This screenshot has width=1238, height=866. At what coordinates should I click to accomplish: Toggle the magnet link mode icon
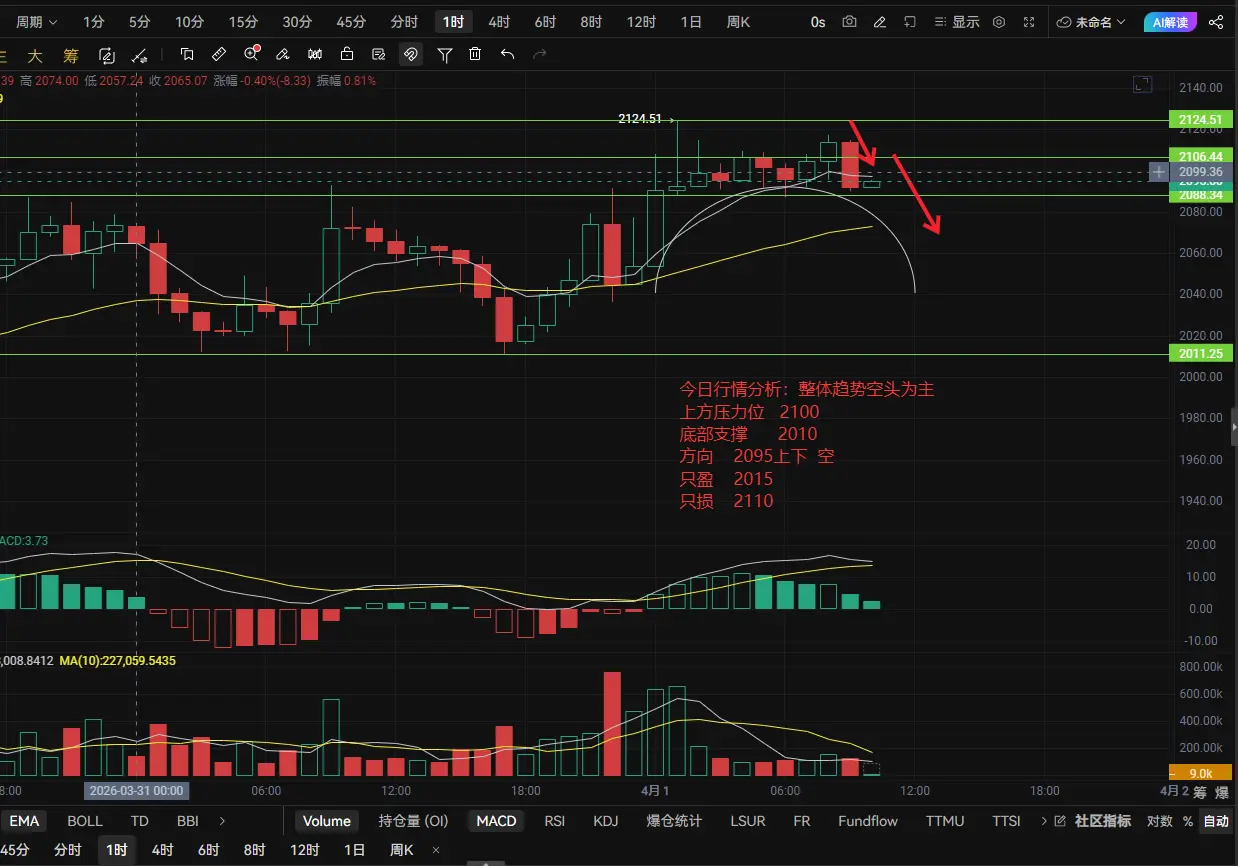click(x=410, y=55)
